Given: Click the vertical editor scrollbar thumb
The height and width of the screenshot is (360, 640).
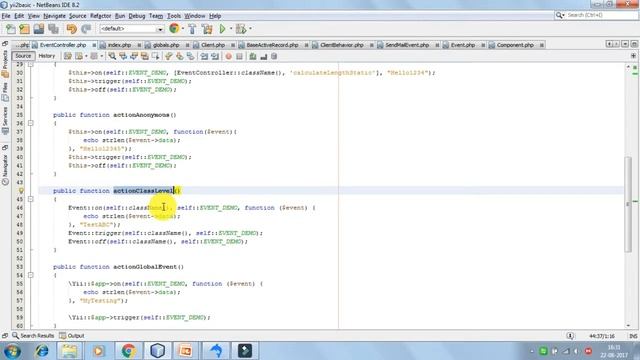Looking at the screenshot, I should click(628, 204).
